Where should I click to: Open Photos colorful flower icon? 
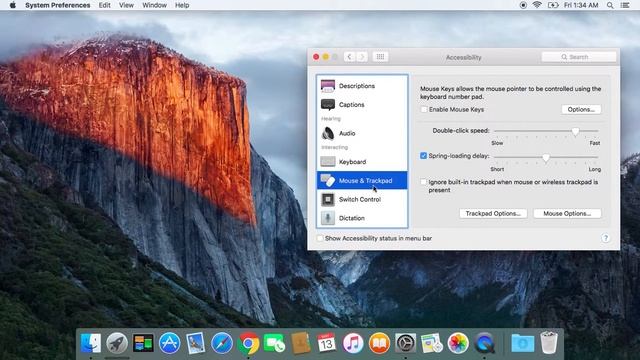click(x=458, y=342)
